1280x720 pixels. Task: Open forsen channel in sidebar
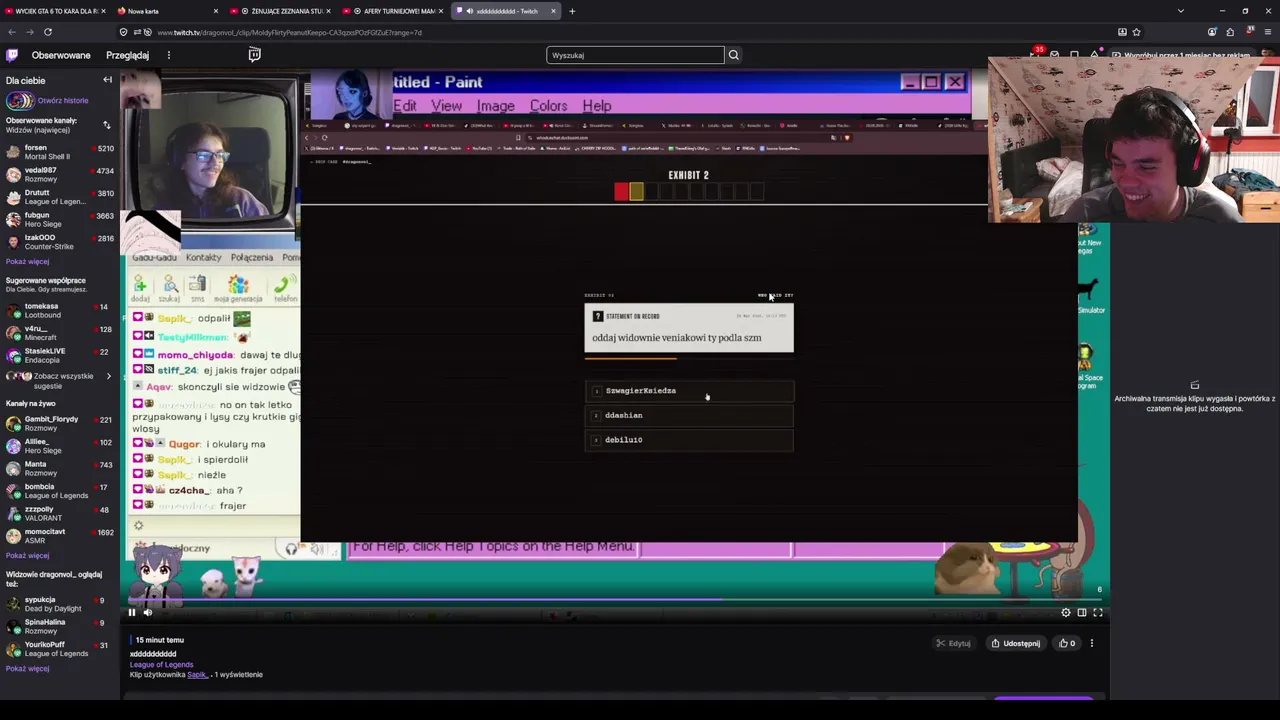pos(60,152)
